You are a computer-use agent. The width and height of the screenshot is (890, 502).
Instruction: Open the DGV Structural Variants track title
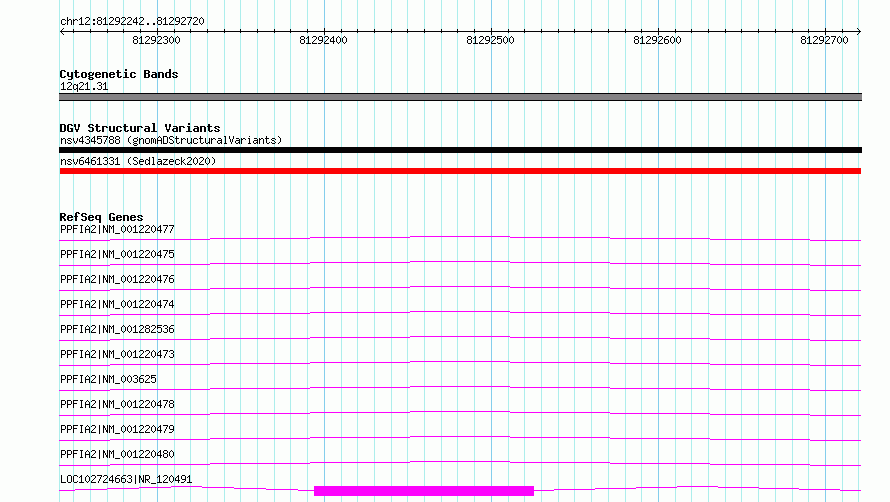[x=140, y=128]
